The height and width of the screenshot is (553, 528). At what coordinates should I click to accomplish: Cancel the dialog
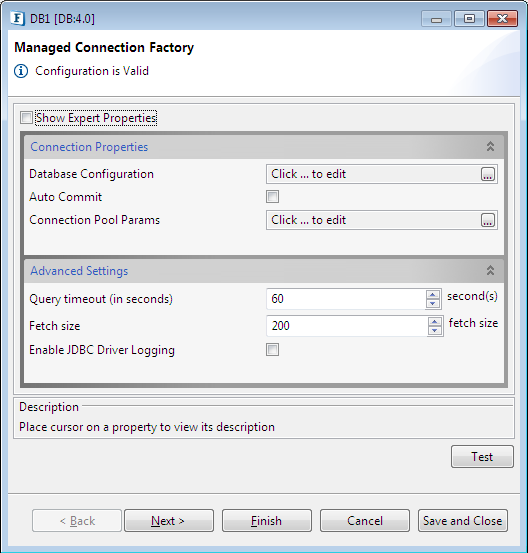point(365,521)
